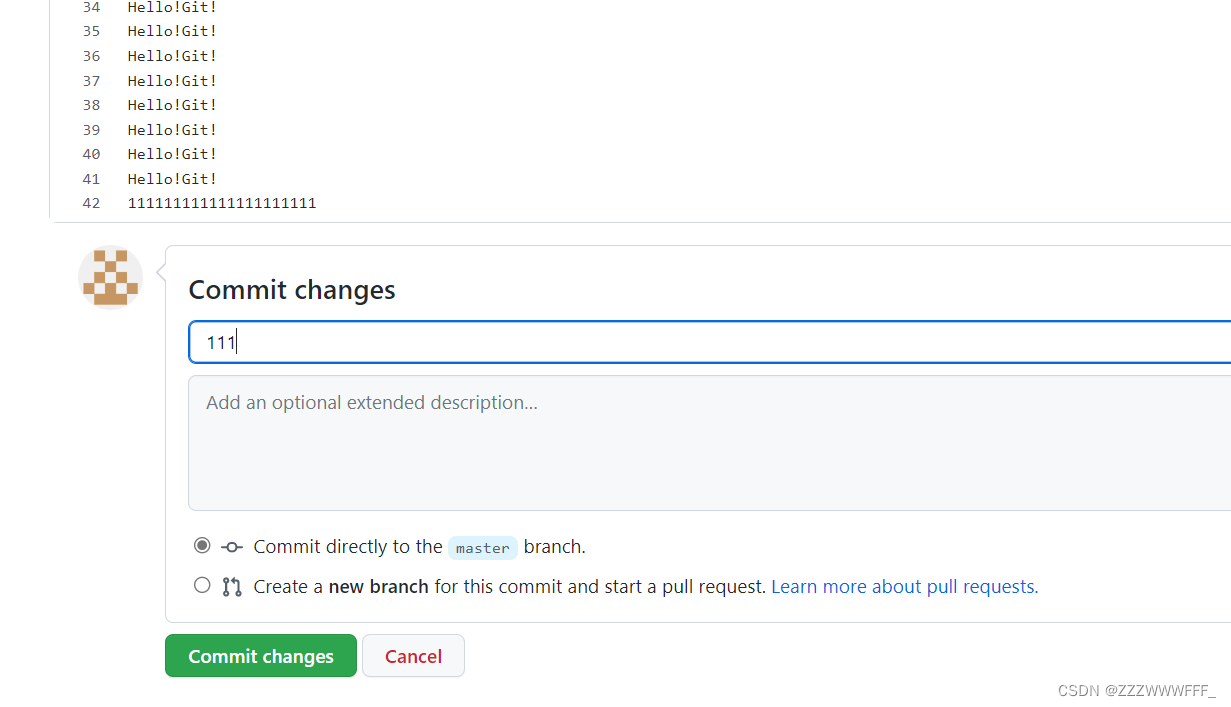1231x707 pixels.
Task: Click line number 42 in the editor
Action: [91, 203]
